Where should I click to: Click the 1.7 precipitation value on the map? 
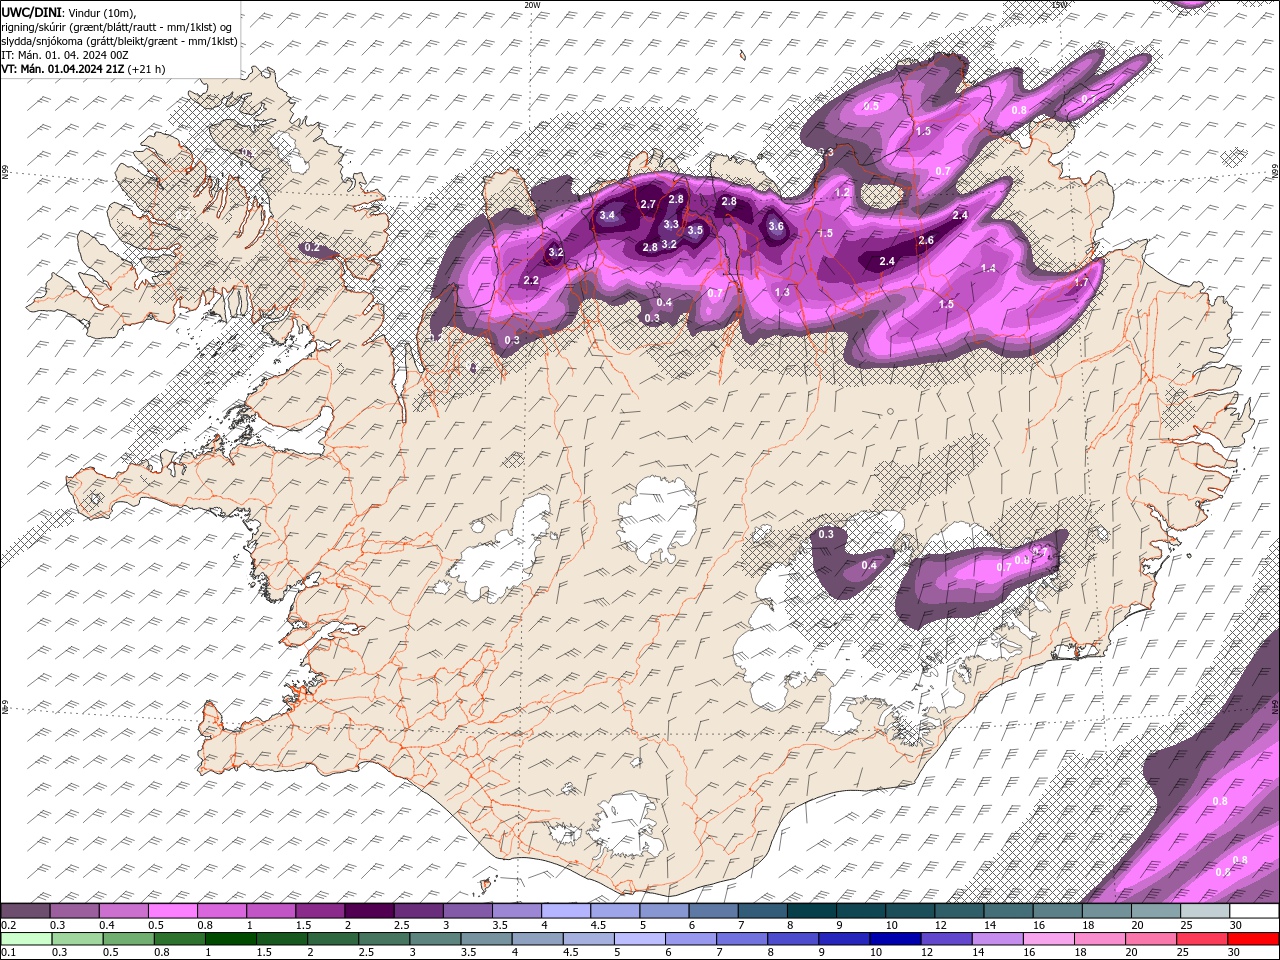pyautogui.click(x=1081, y=282)
